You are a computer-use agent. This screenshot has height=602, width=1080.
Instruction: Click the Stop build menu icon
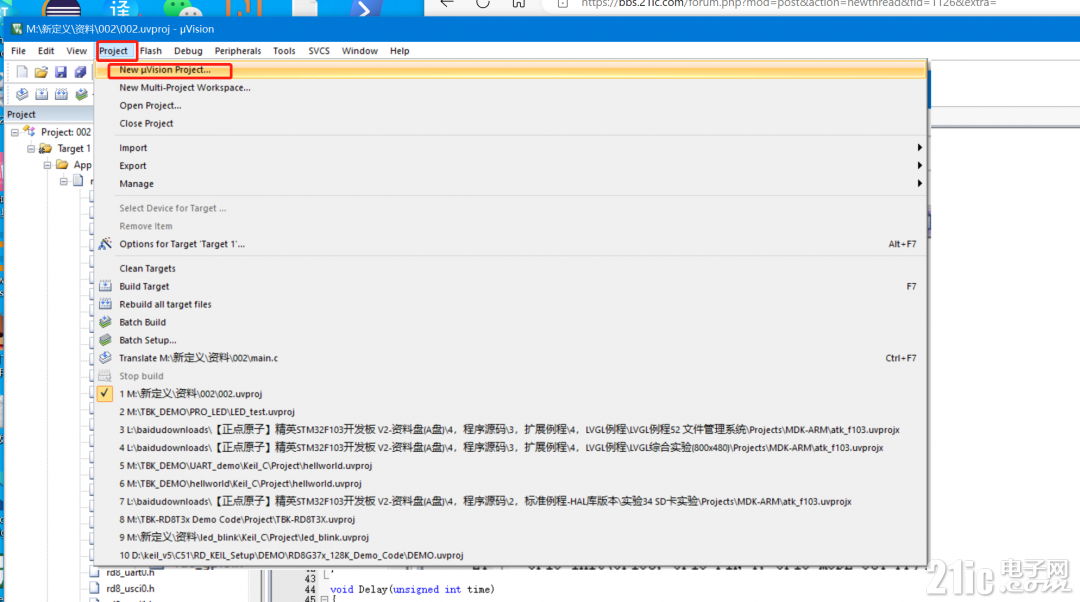pos(105,375)
